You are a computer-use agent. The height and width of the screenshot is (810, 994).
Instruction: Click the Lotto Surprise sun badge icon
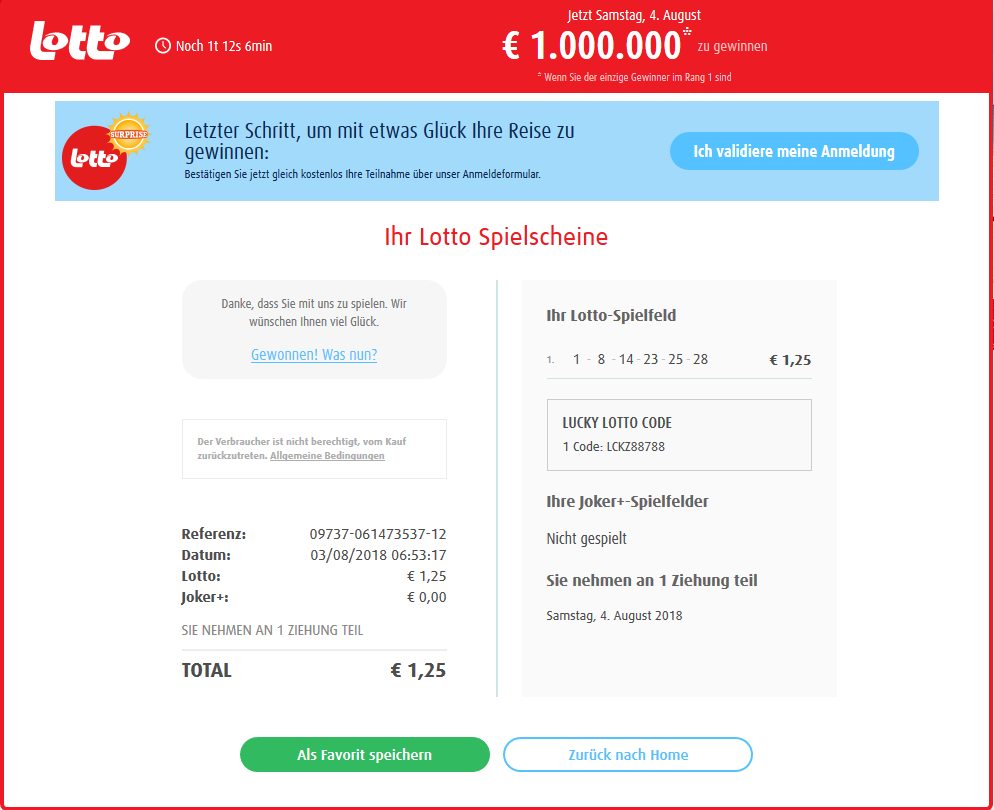point(128,134)
